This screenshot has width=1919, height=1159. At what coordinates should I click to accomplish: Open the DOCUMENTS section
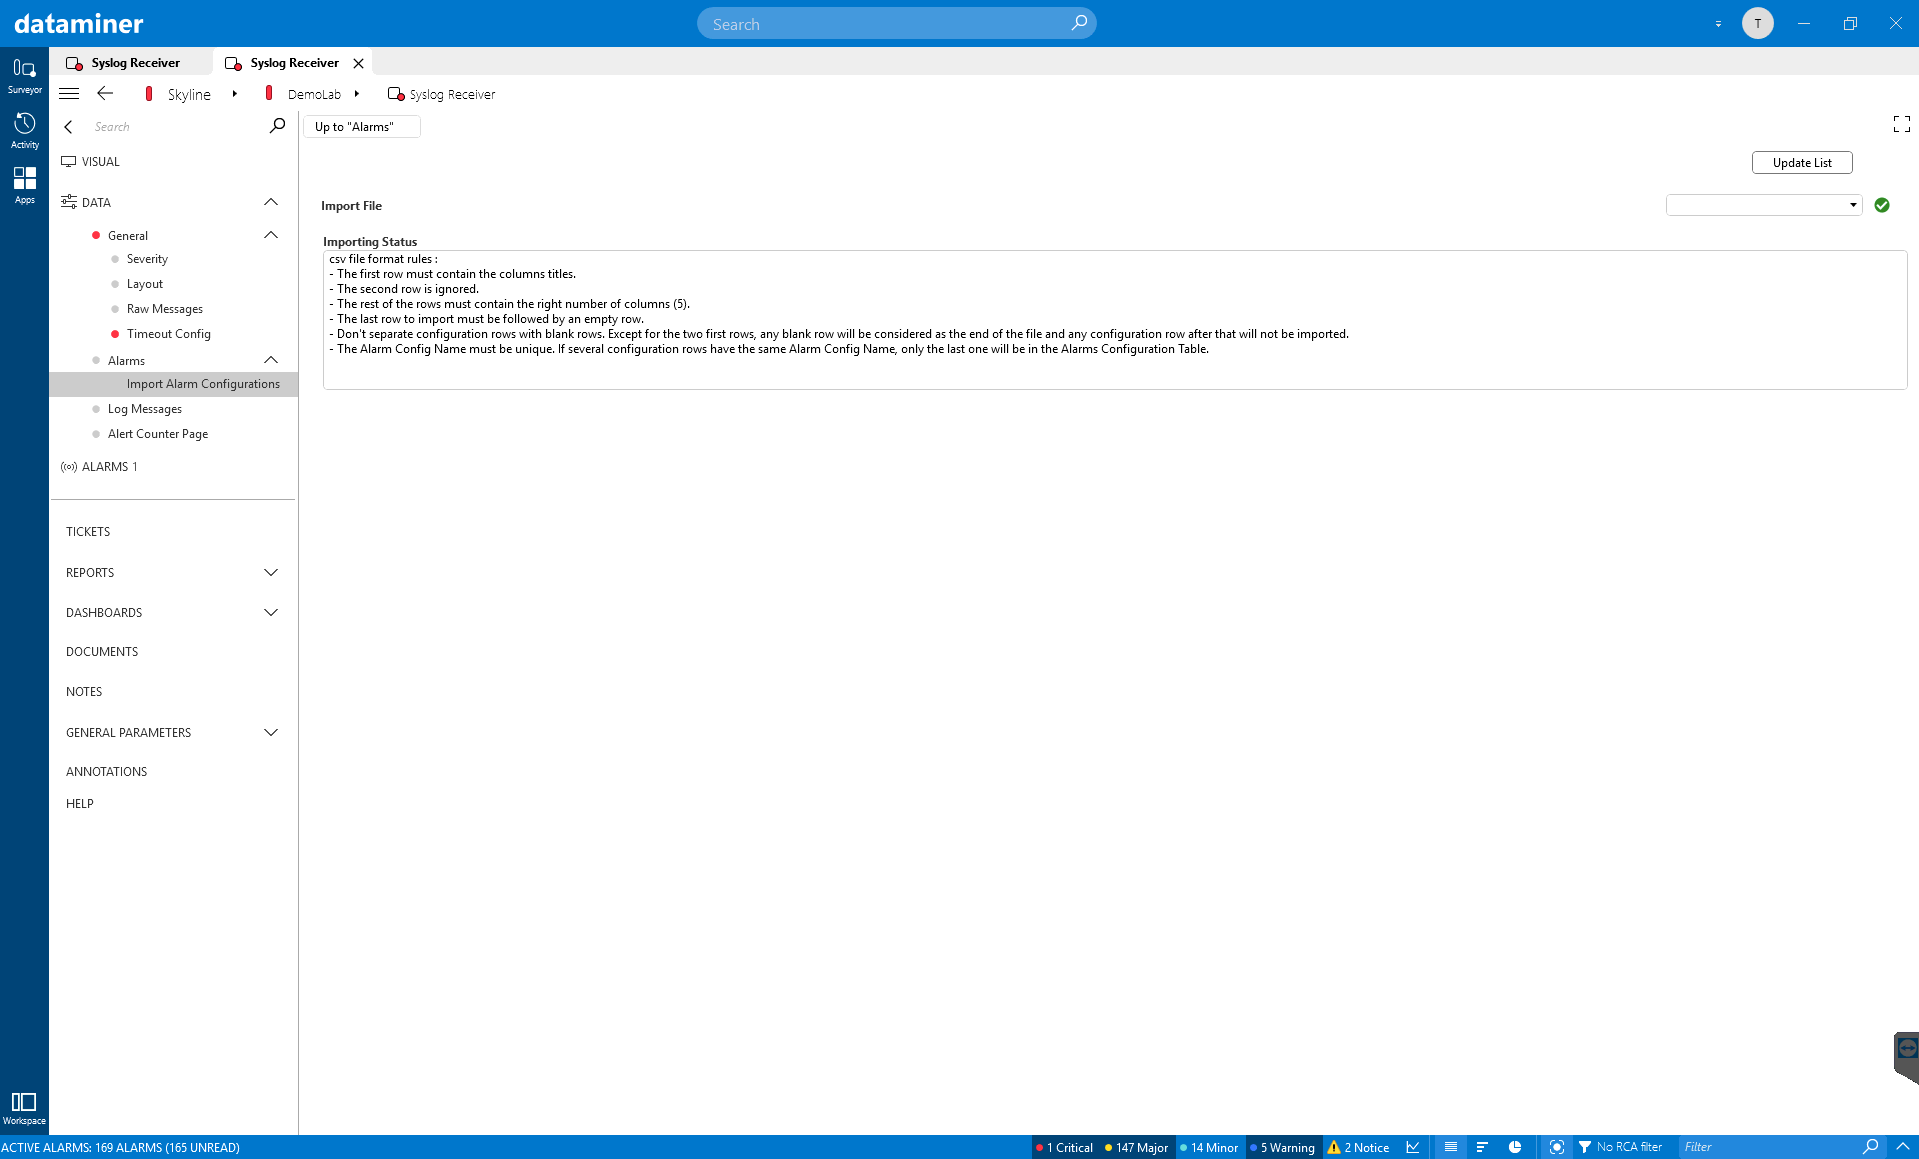pyautogui.click(x=102, y=652)
